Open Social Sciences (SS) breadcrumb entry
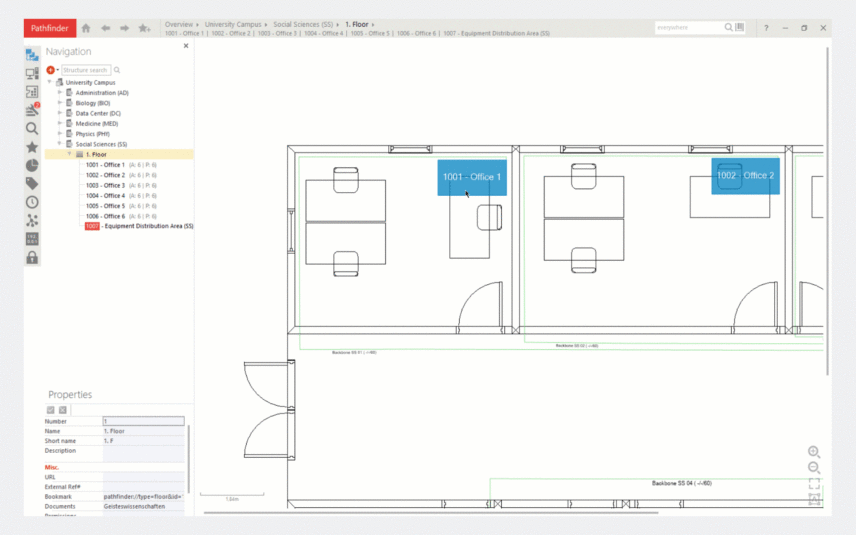The image size is (856, 535). (303, 25)
